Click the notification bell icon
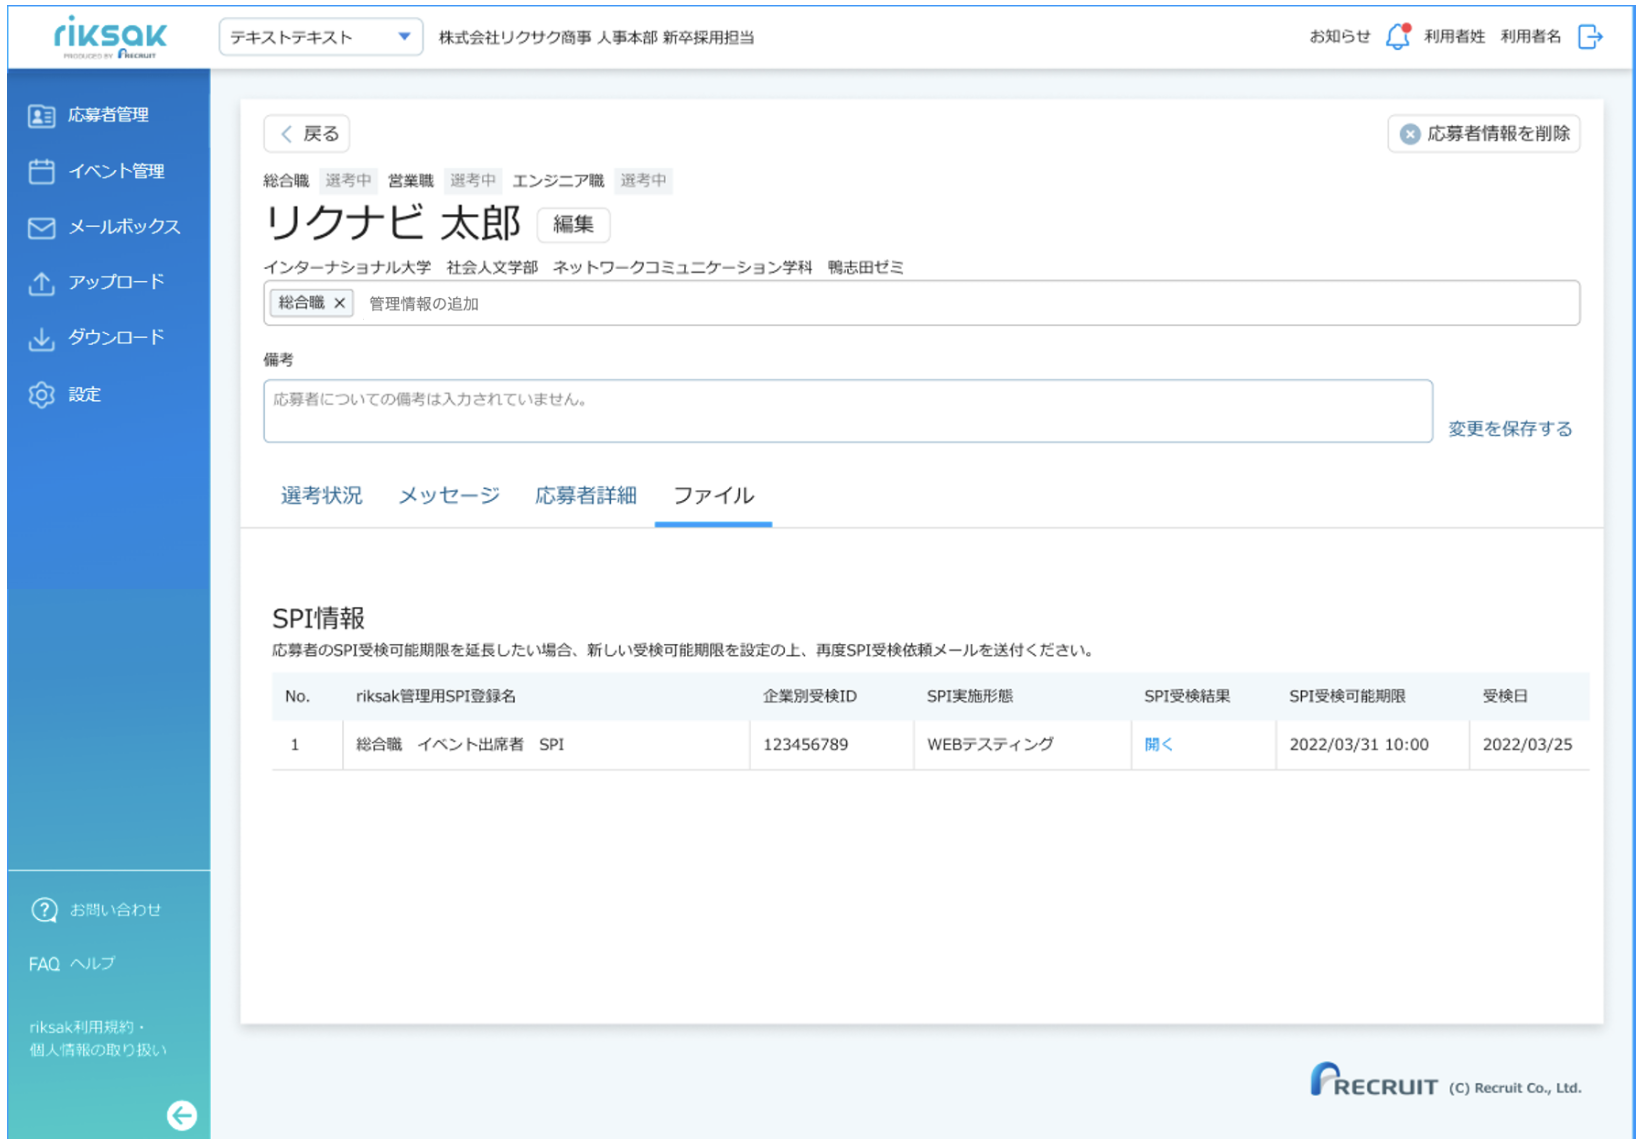 (1398, 37)
